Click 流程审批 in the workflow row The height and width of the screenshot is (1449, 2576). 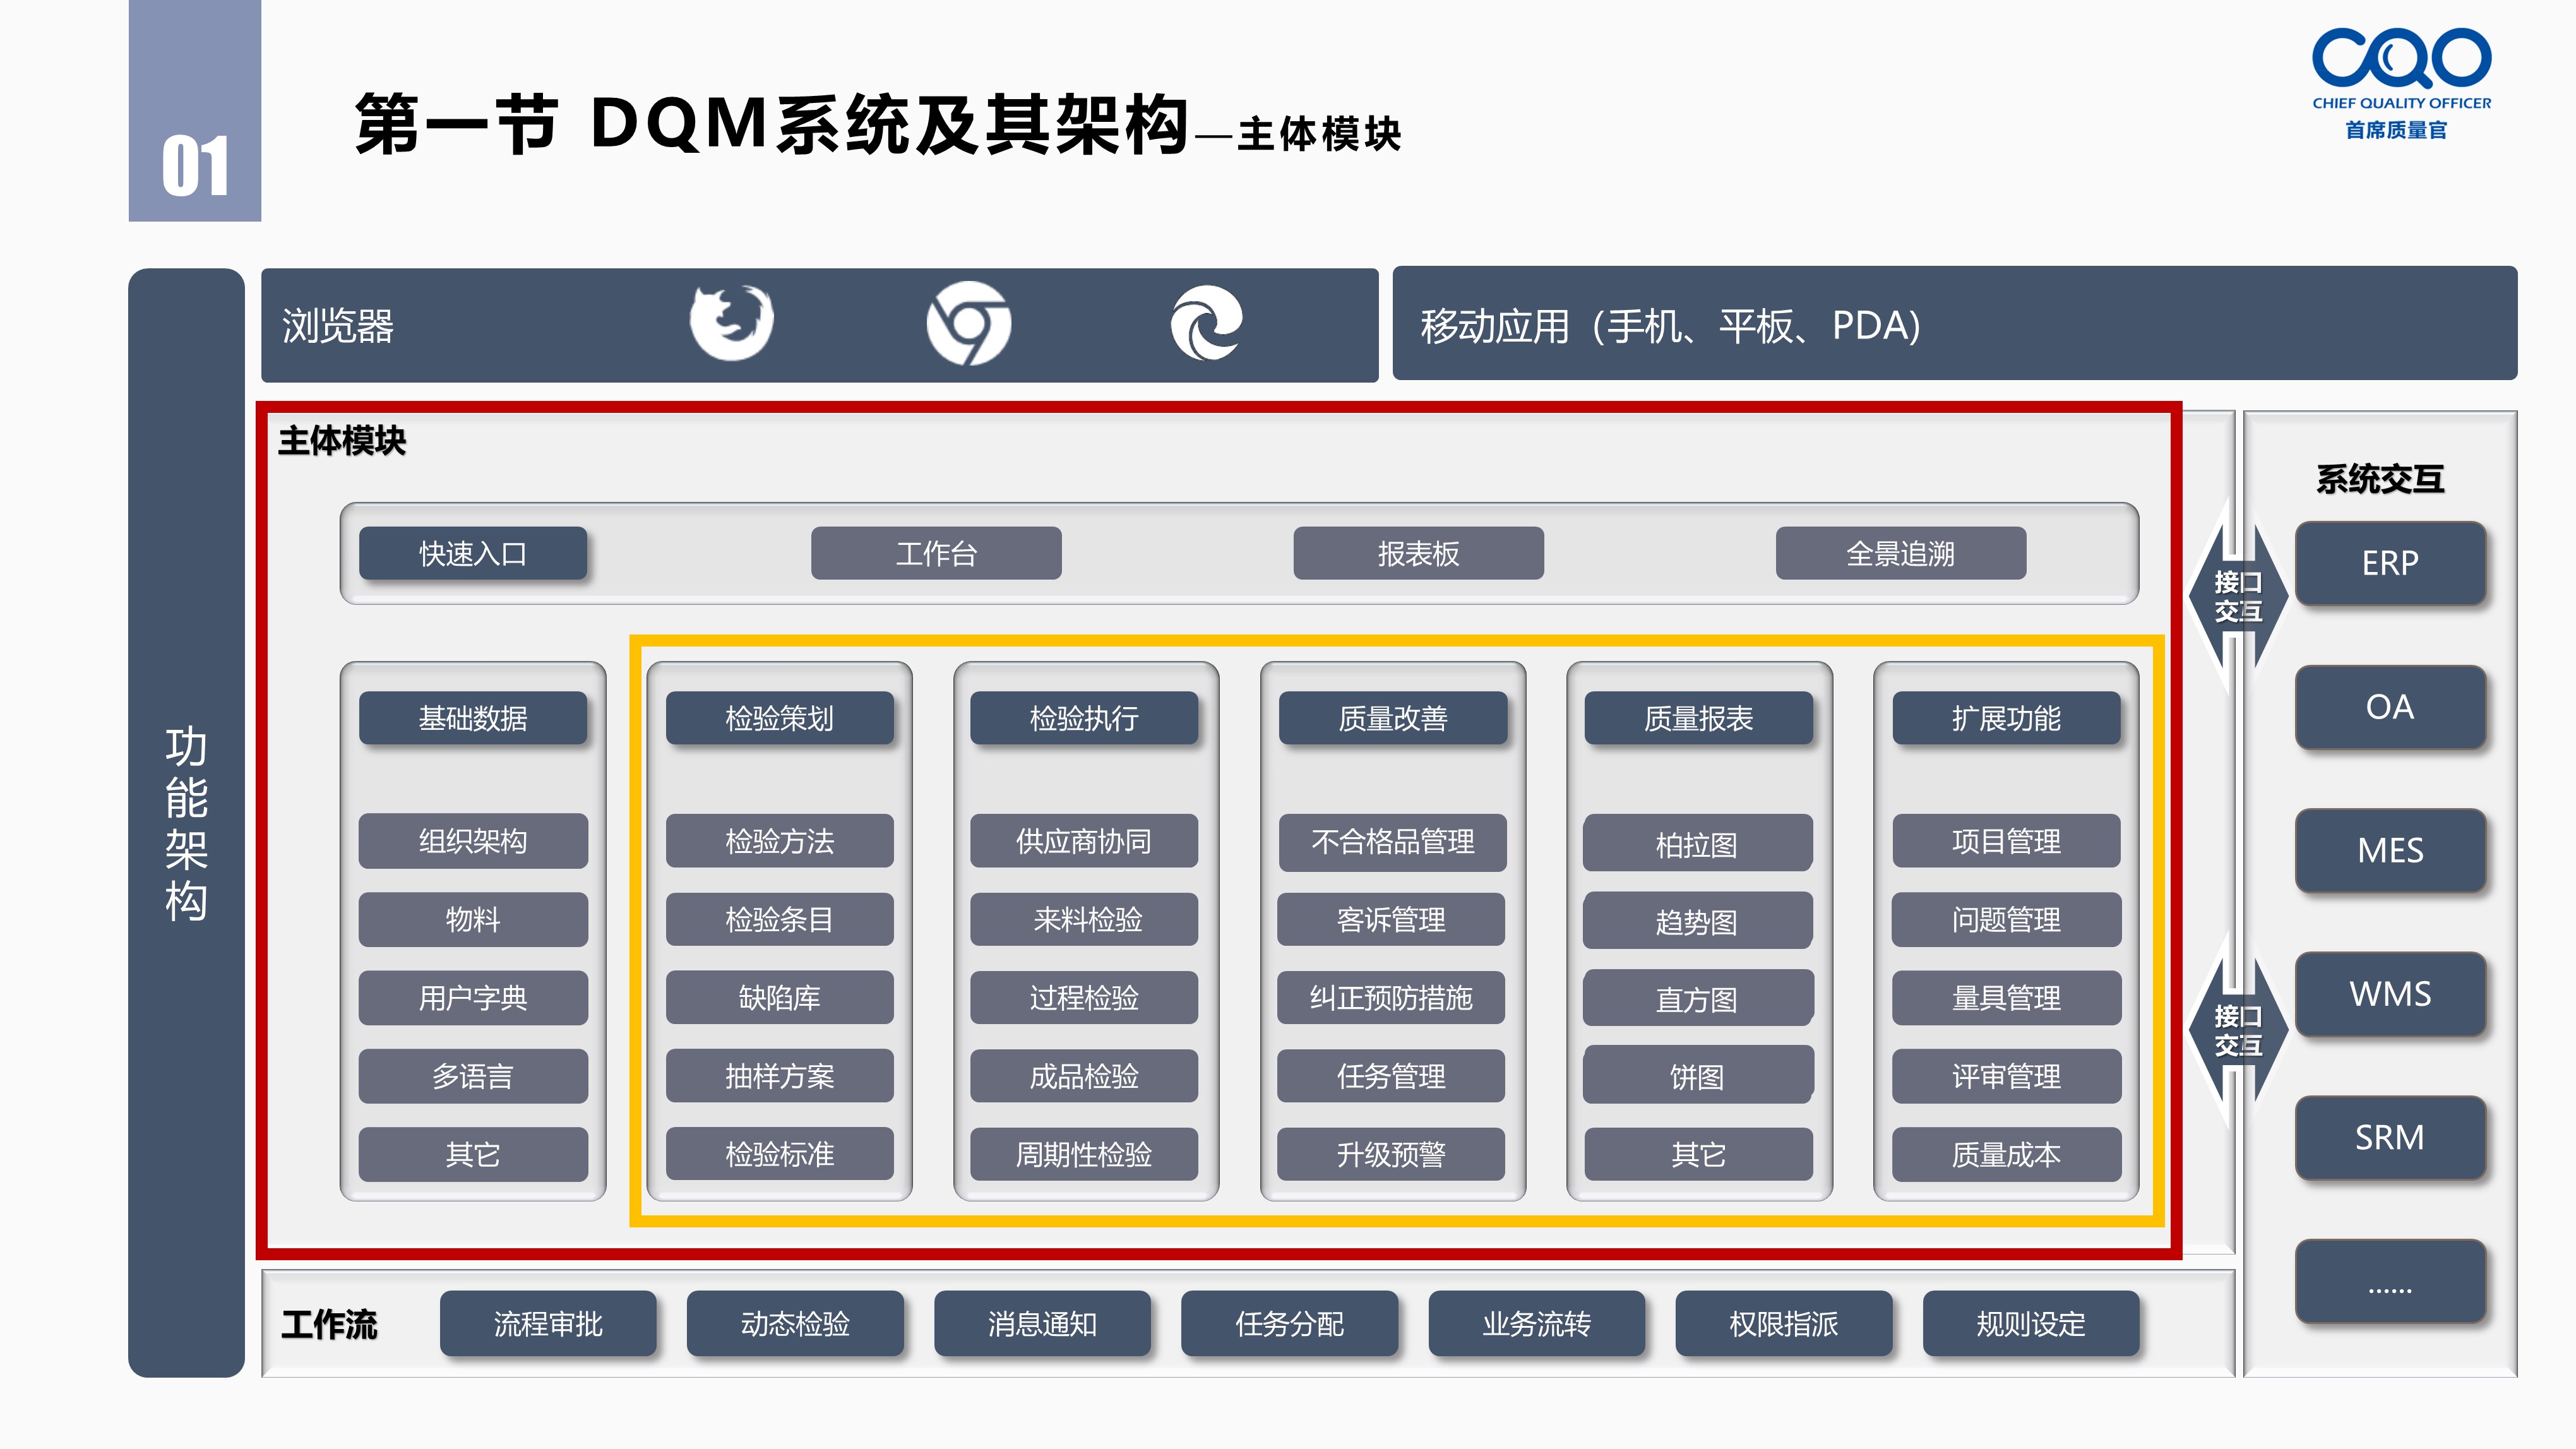(548, 1323)
